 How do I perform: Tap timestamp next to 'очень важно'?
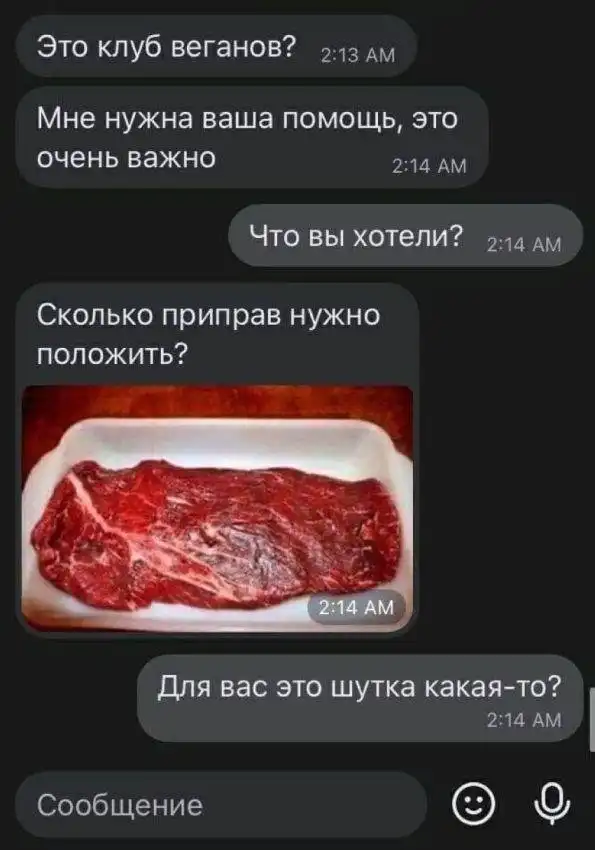pyautogui.click(x=429, y=166)
